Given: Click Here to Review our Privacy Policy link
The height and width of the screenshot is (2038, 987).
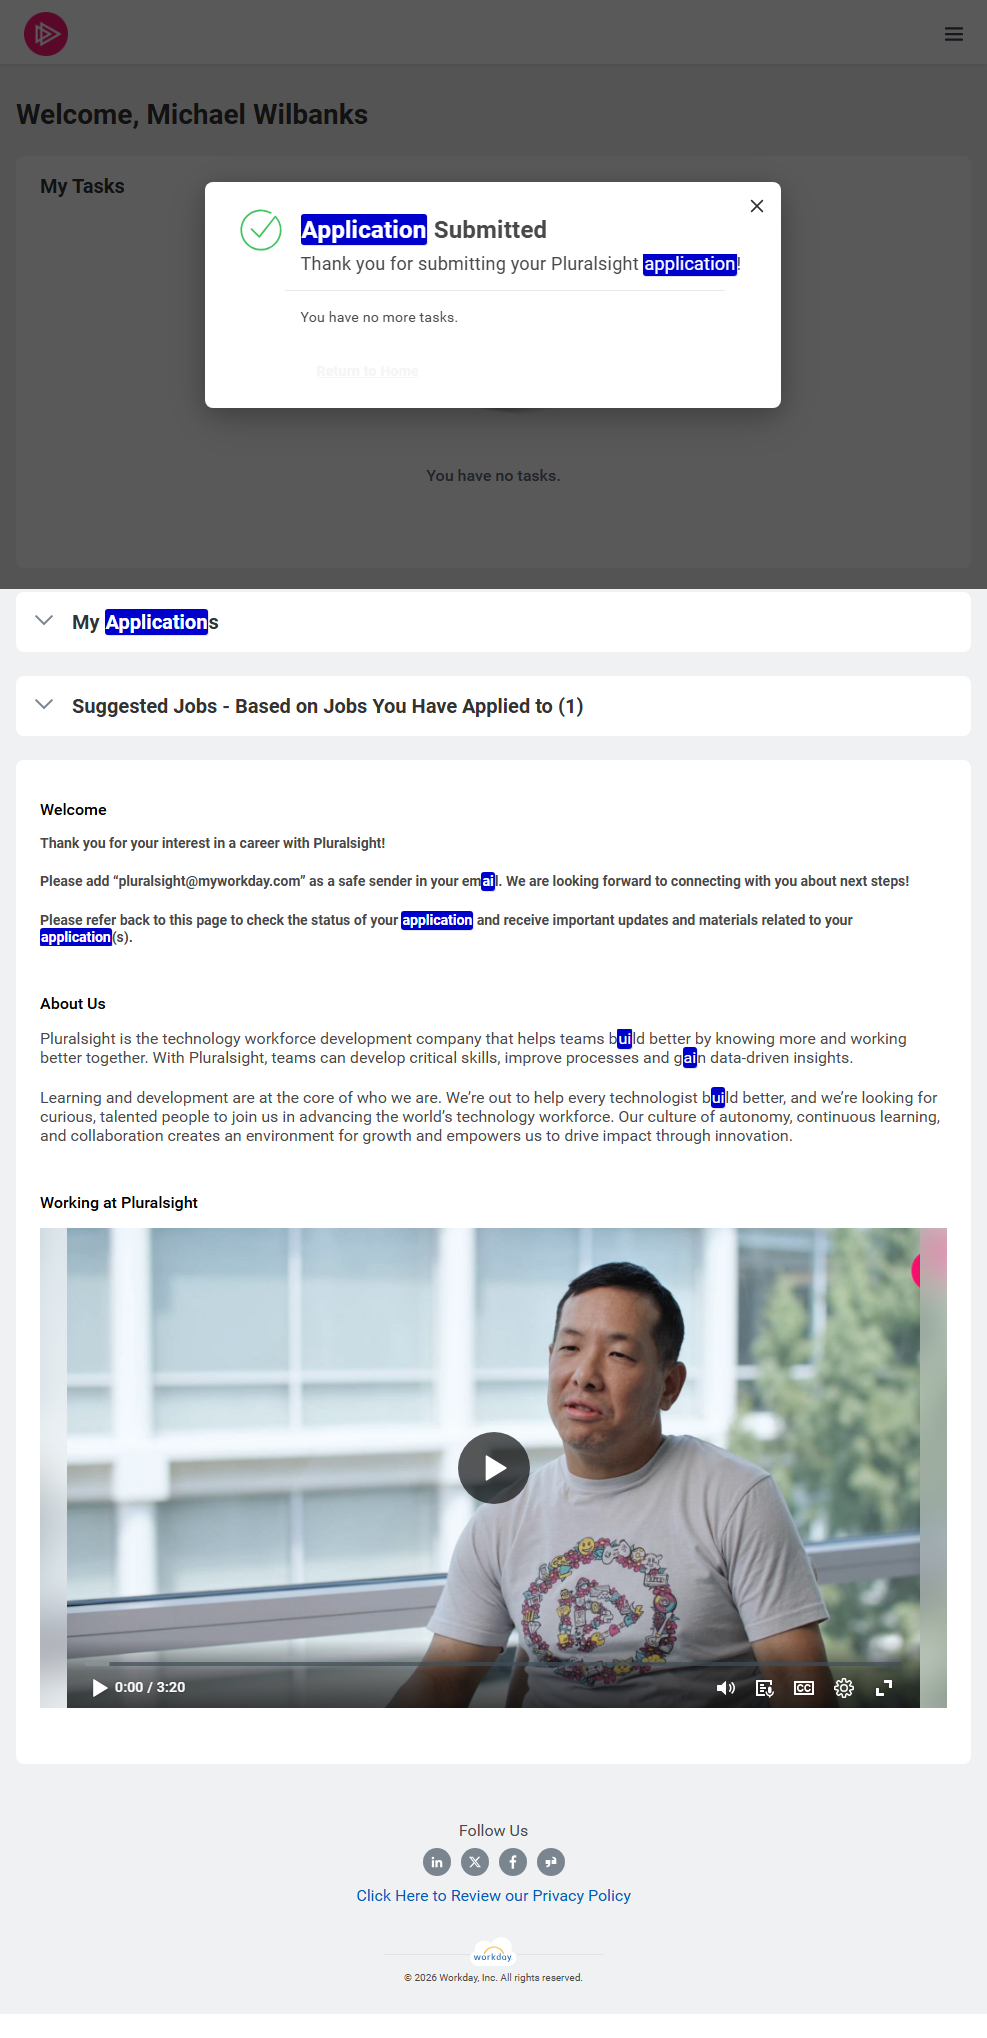Looking at the screenshot, I should point(493,1896).
